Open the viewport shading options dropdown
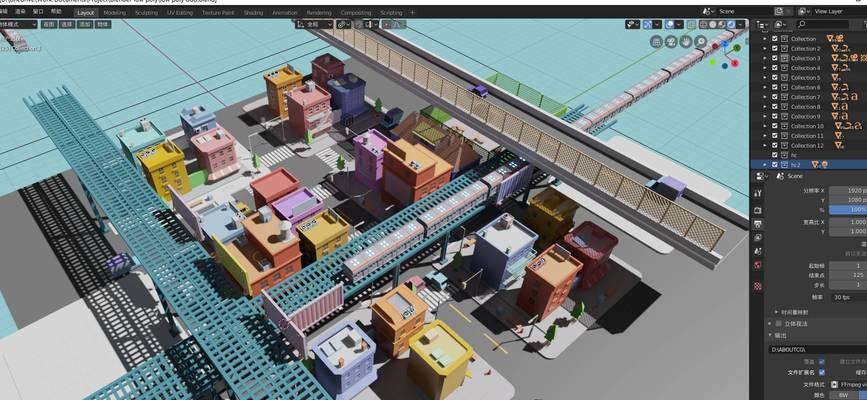The width and height of the screenshot is (867, 400). coord(740,24)
